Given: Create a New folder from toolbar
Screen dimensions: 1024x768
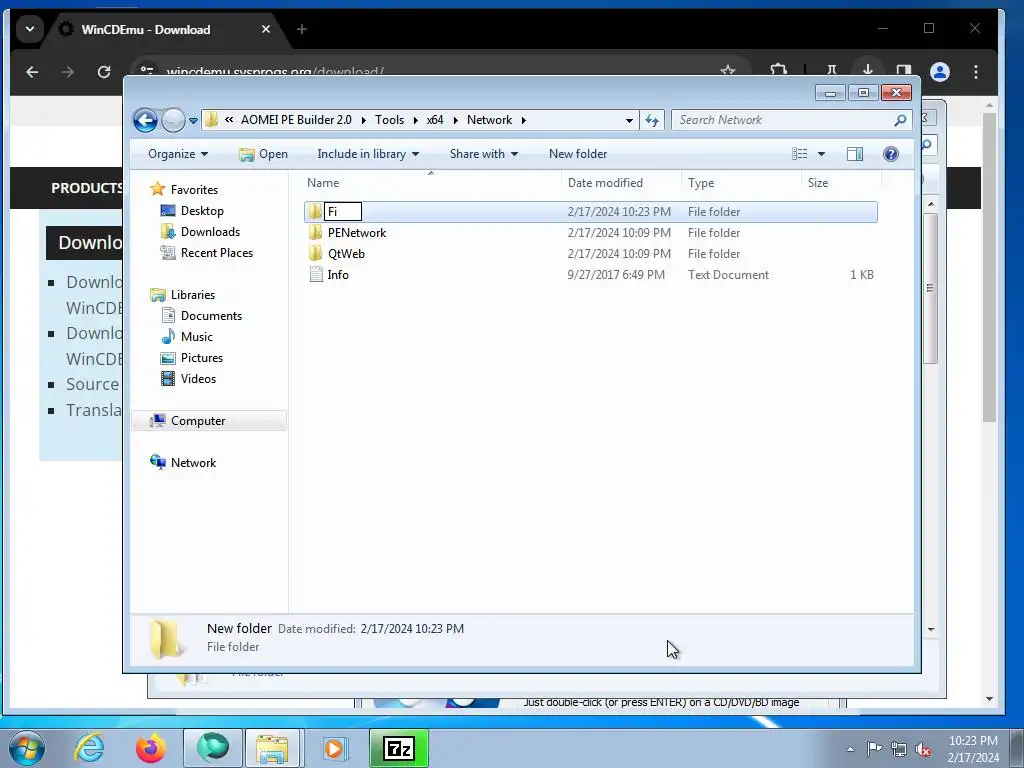Looking at the screenshot, I should [x=578, y=154].
